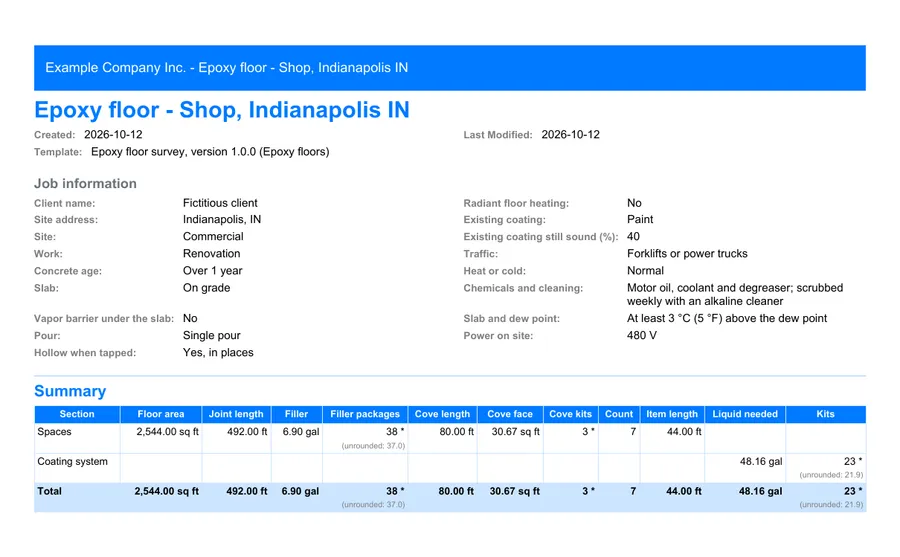Click the value 'Yes, in places'

[x=218, y=353]
